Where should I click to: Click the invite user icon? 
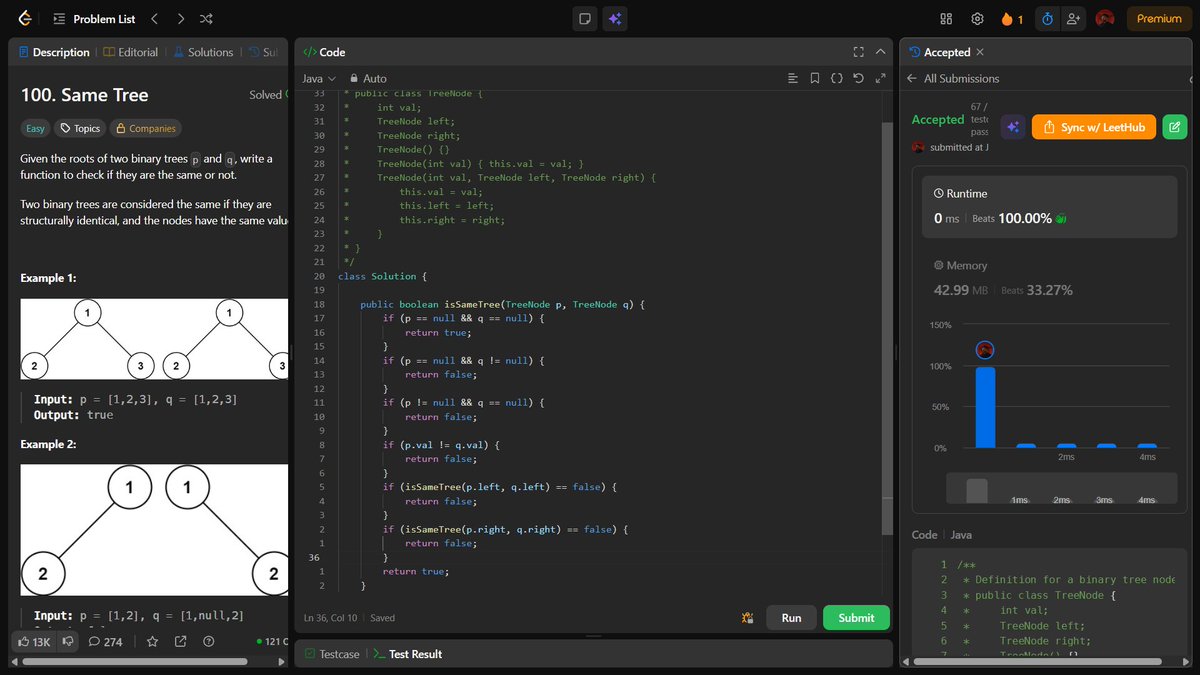[1074, 18]
